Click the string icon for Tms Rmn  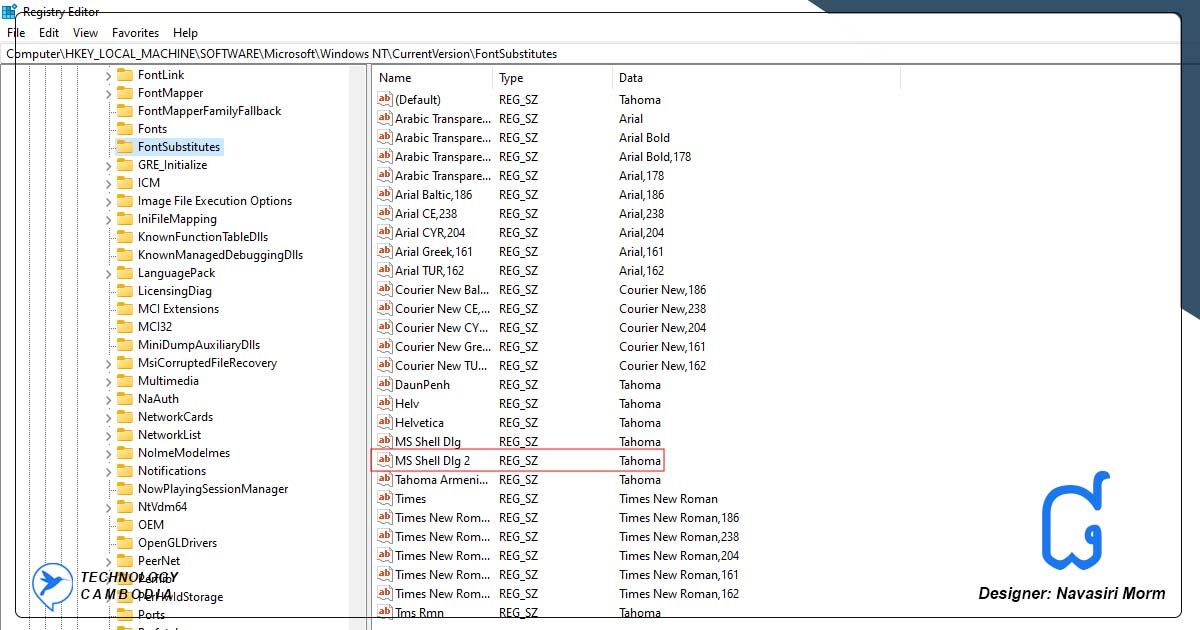pyautogui.click(x=385, y=612)
